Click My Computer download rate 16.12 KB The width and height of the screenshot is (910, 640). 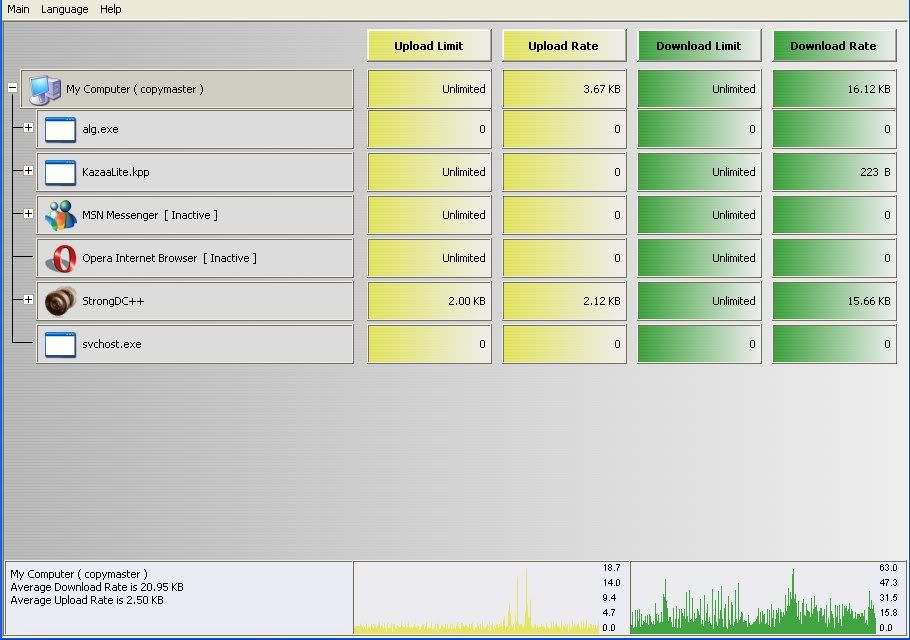coord(834,89)
